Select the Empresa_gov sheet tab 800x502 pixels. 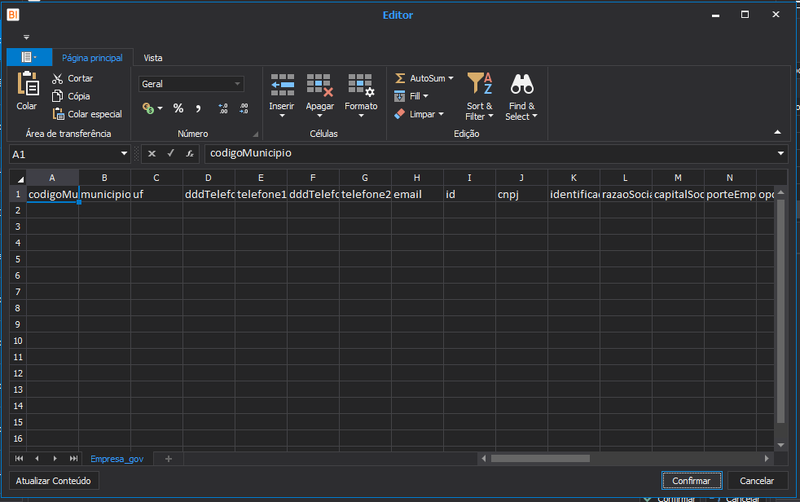(x=117, y=459)
